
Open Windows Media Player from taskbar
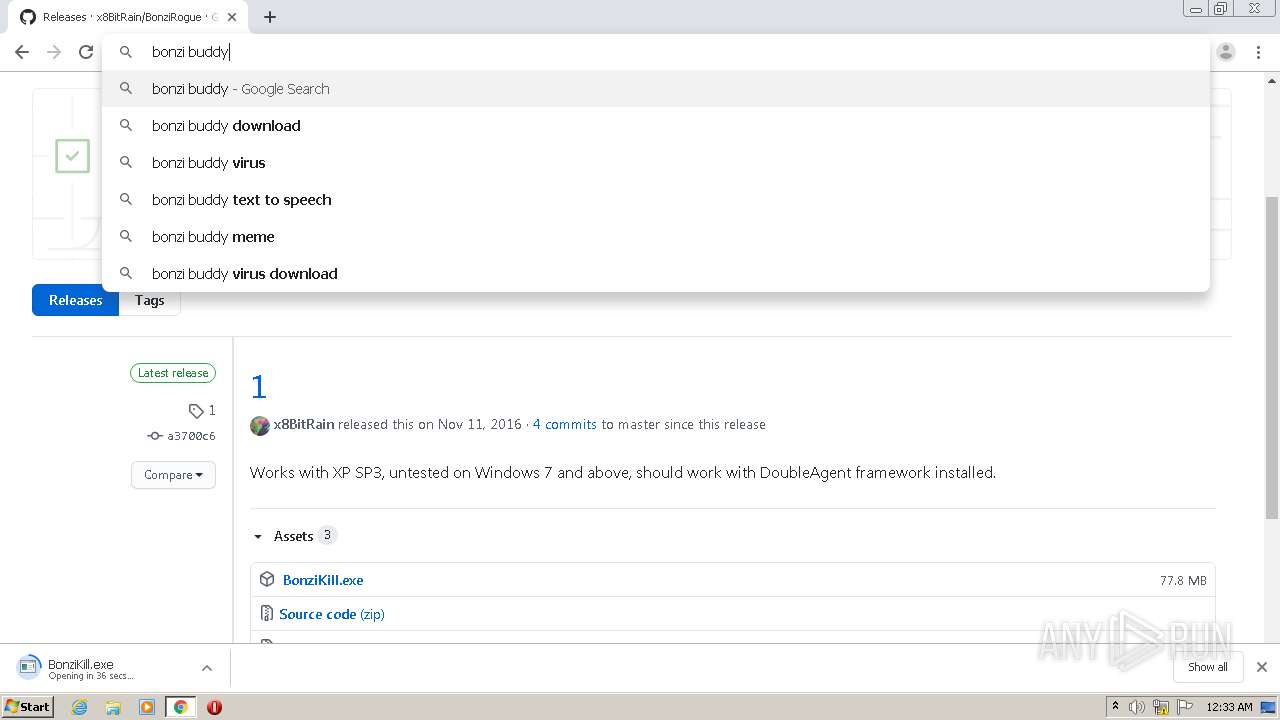[147, 707]
